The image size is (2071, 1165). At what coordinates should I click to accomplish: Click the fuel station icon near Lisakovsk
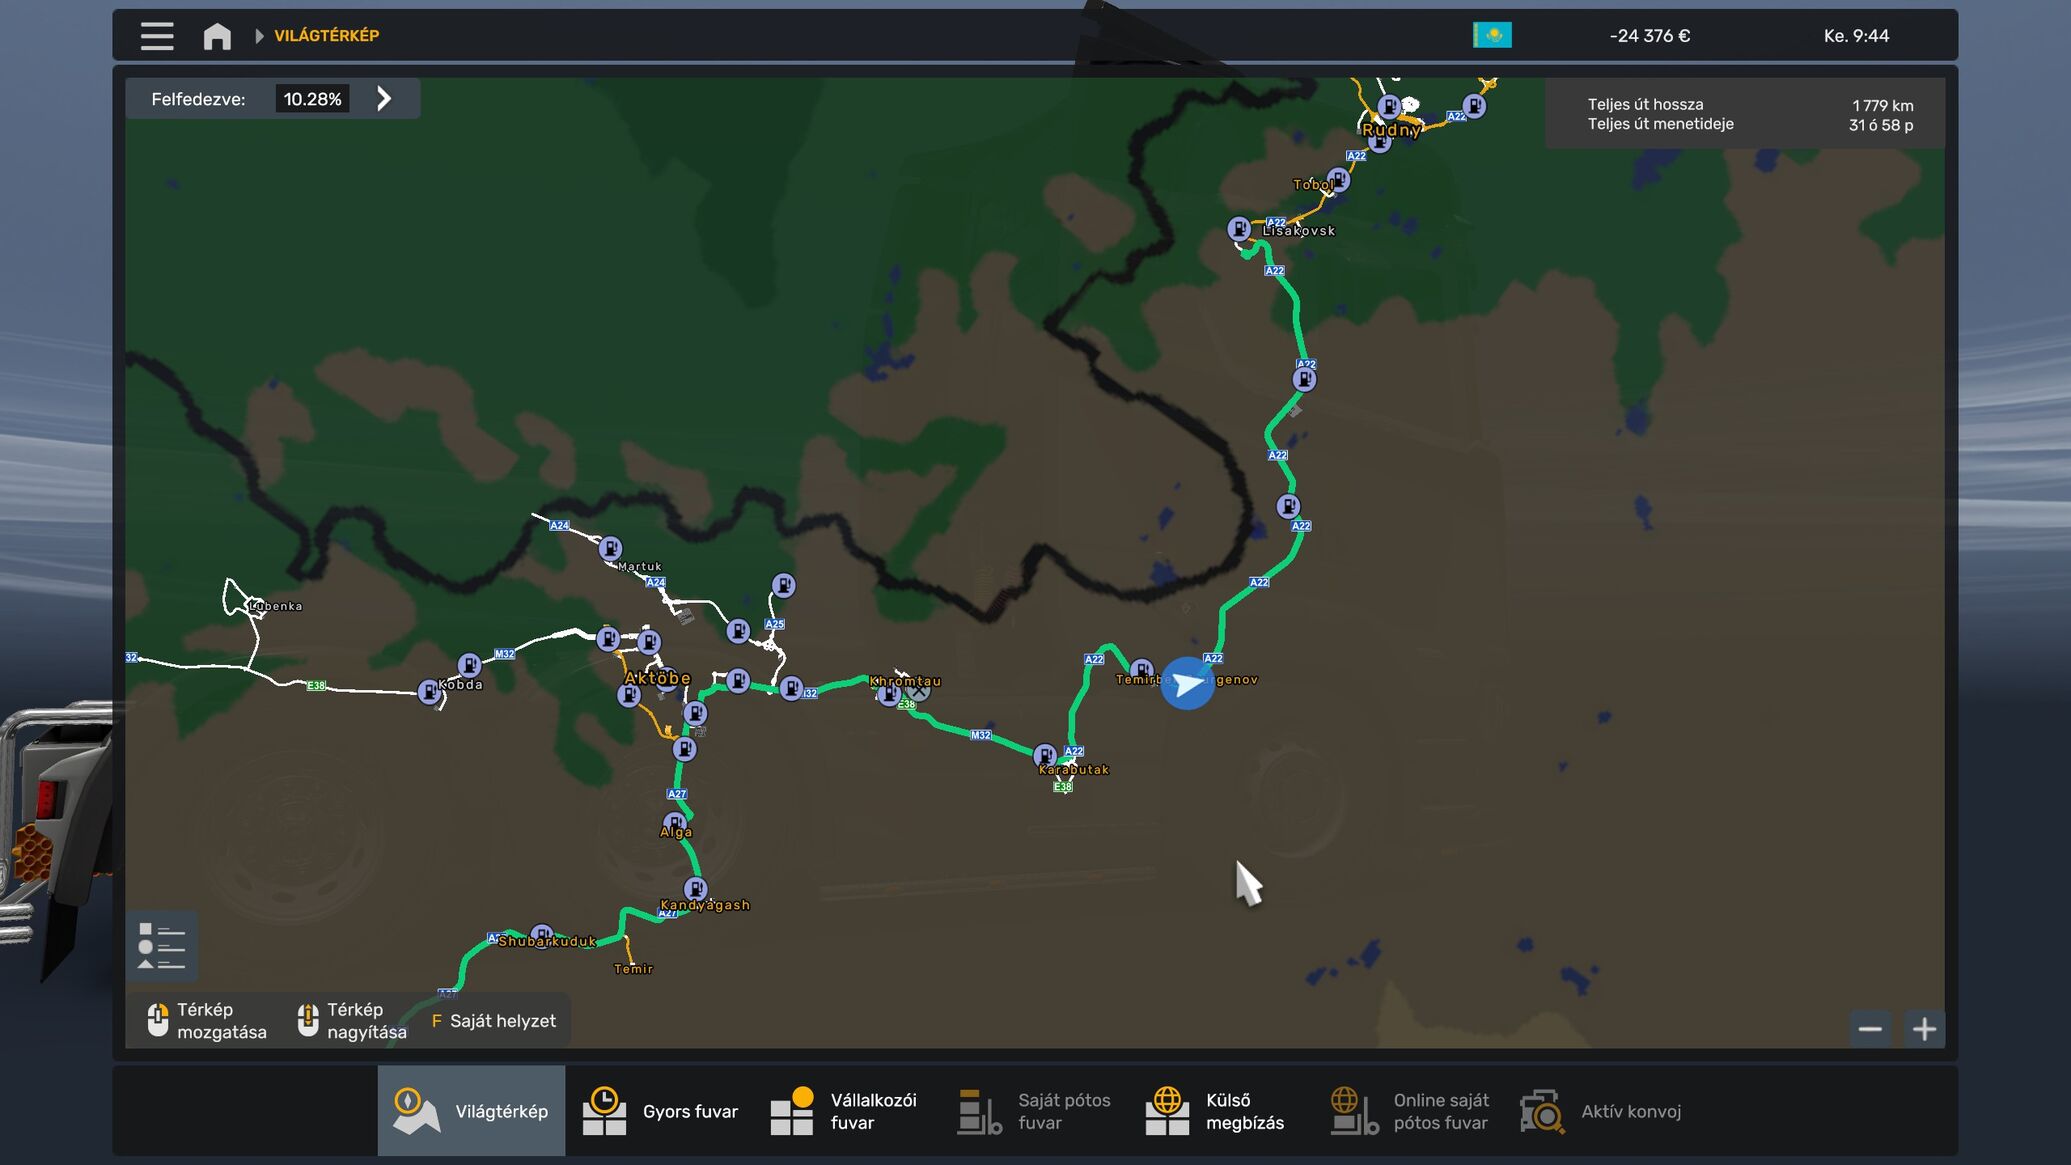[x=1239, y=229]
